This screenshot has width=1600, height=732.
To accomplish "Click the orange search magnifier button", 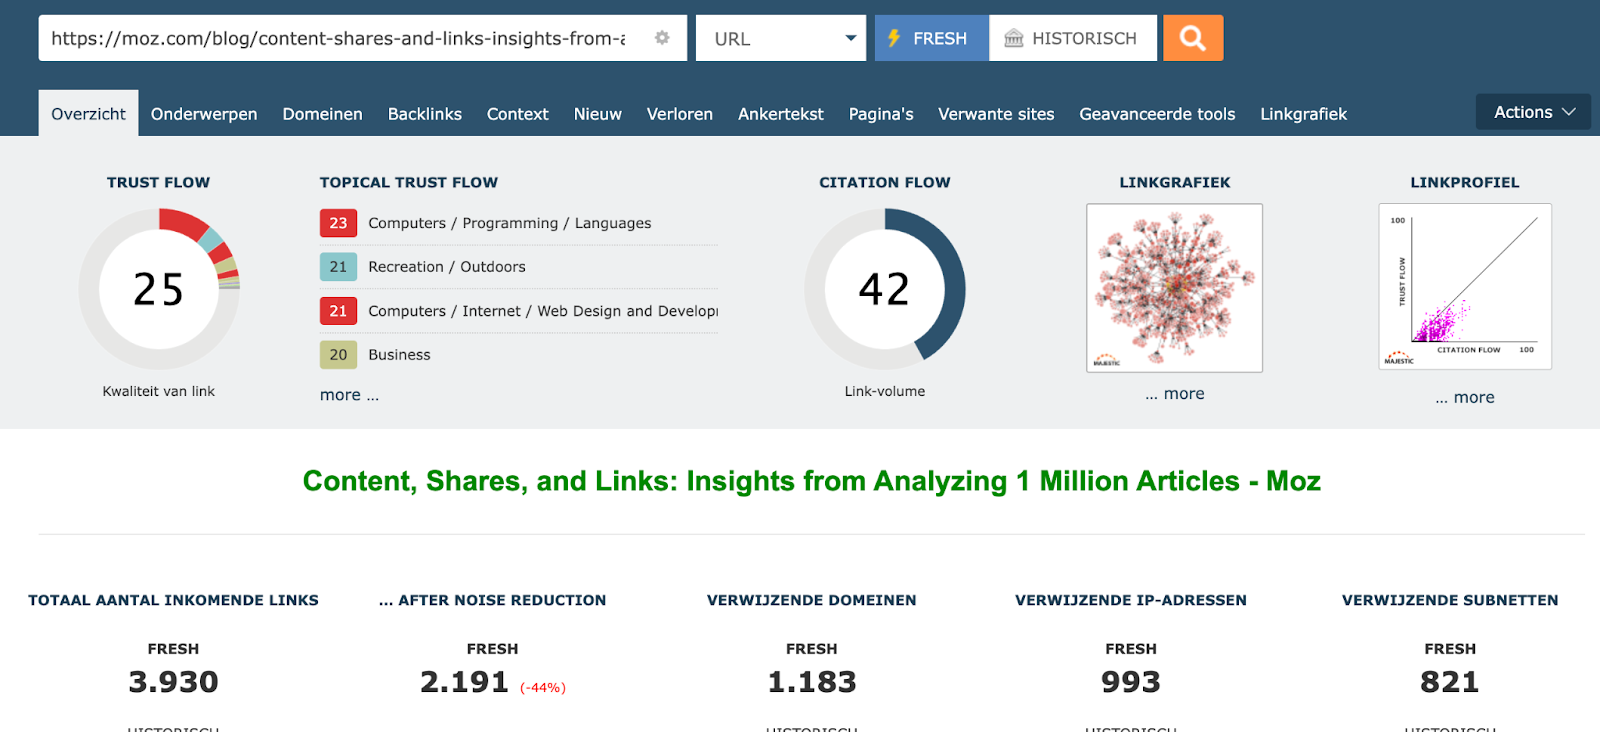I will click(x=1193, y=38).
